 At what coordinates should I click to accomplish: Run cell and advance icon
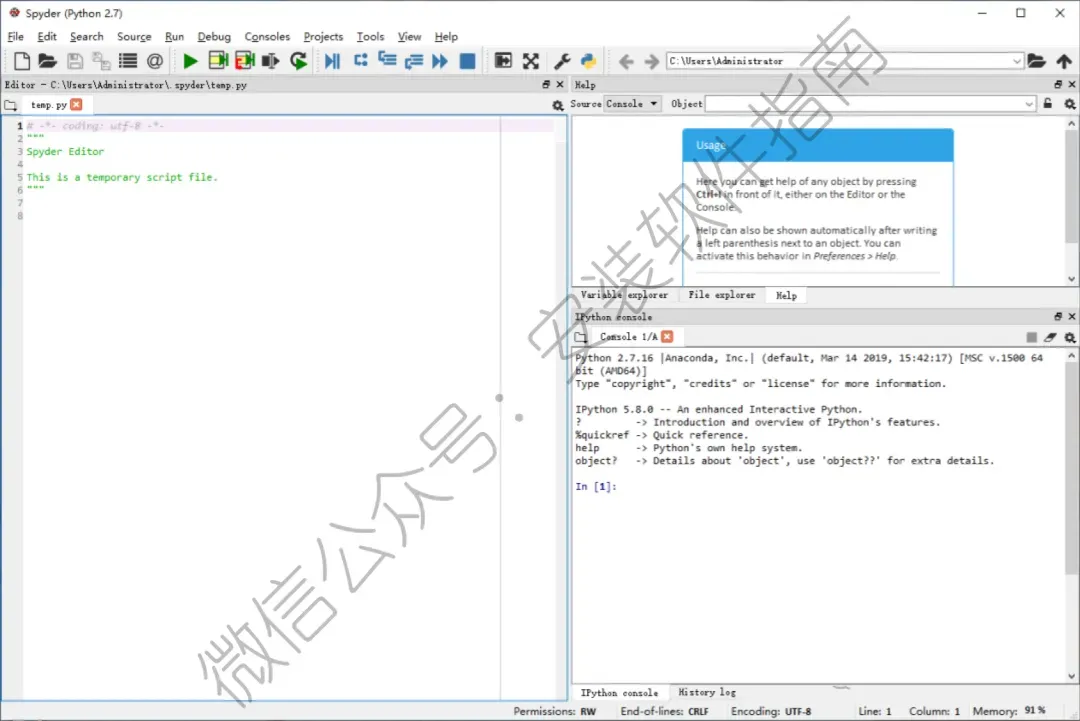click(245, 61)
